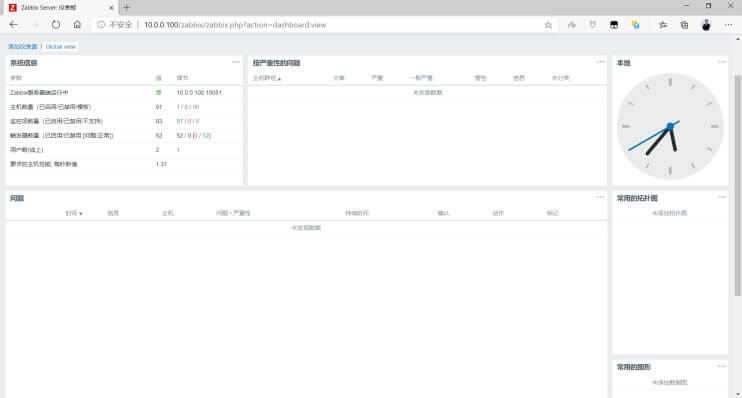
Task: Open the local clock widget menu
Action: (721, 62)
